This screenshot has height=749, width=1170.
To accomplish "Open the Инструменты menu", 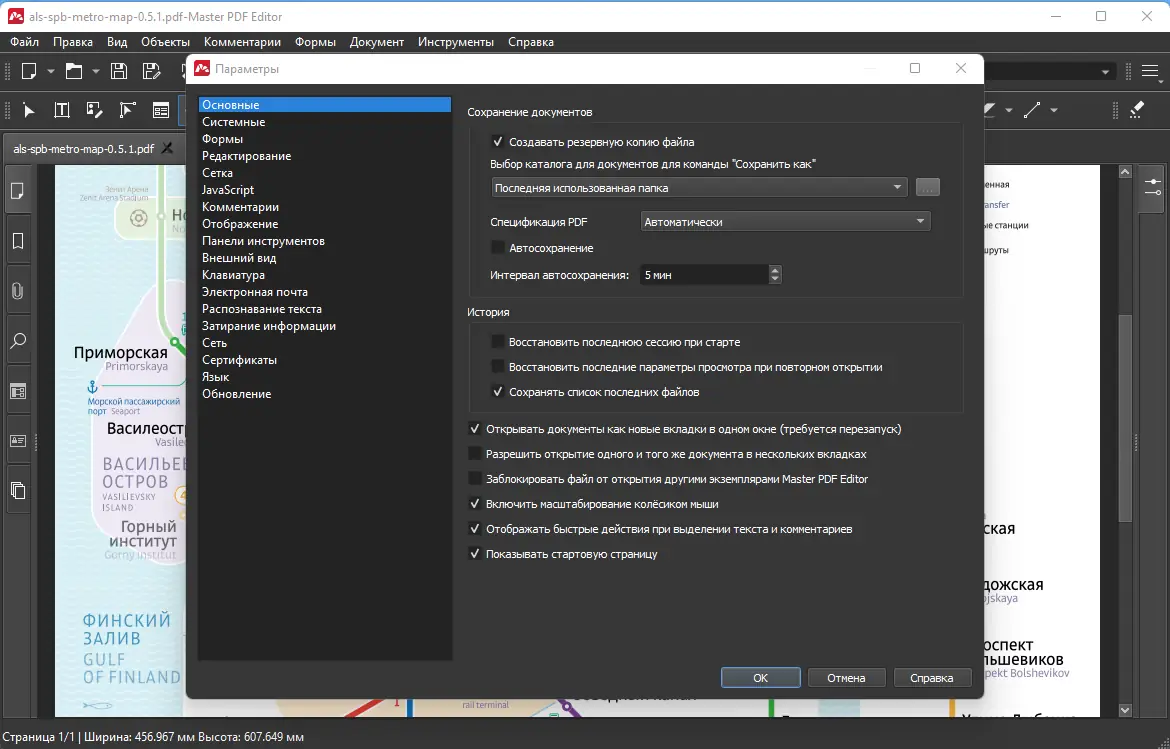I will pos(456,42).
